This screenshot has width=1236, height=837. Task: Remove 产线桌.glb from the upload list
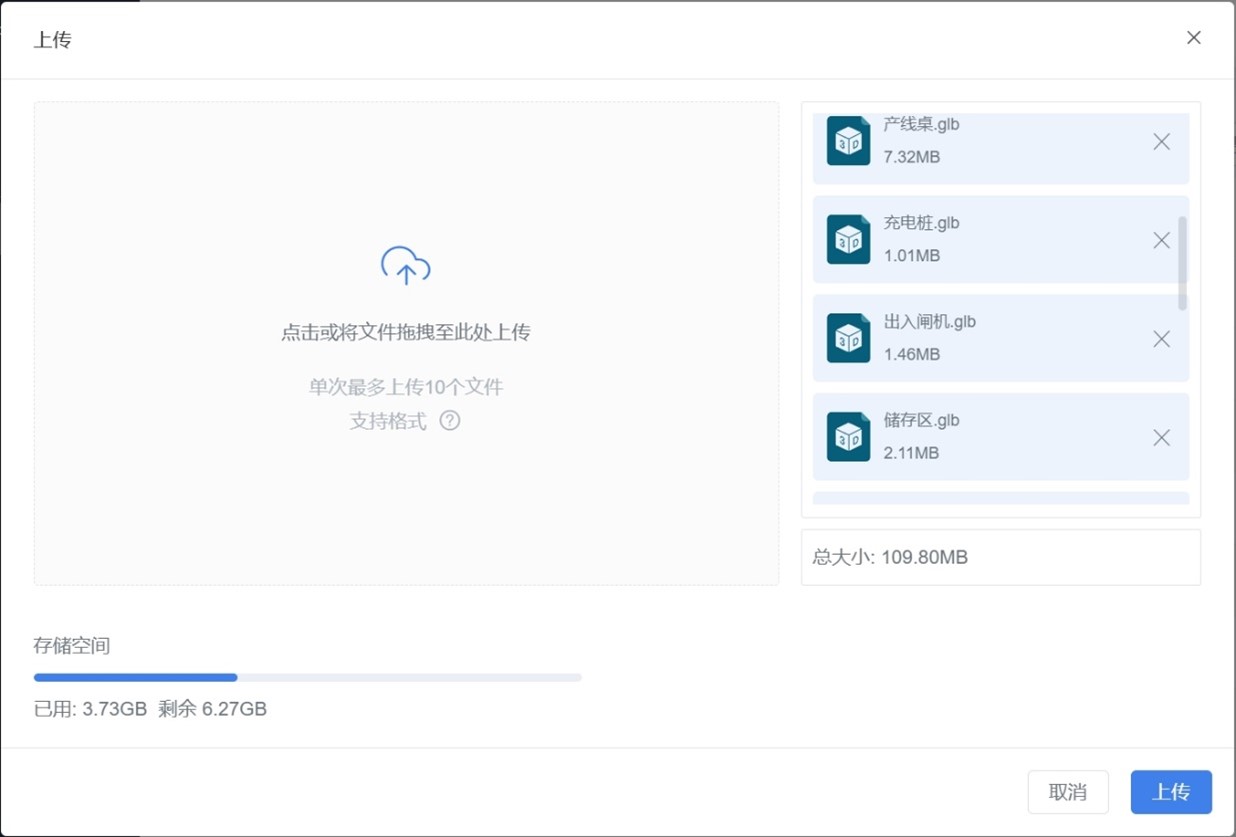tap(1161, 142)
